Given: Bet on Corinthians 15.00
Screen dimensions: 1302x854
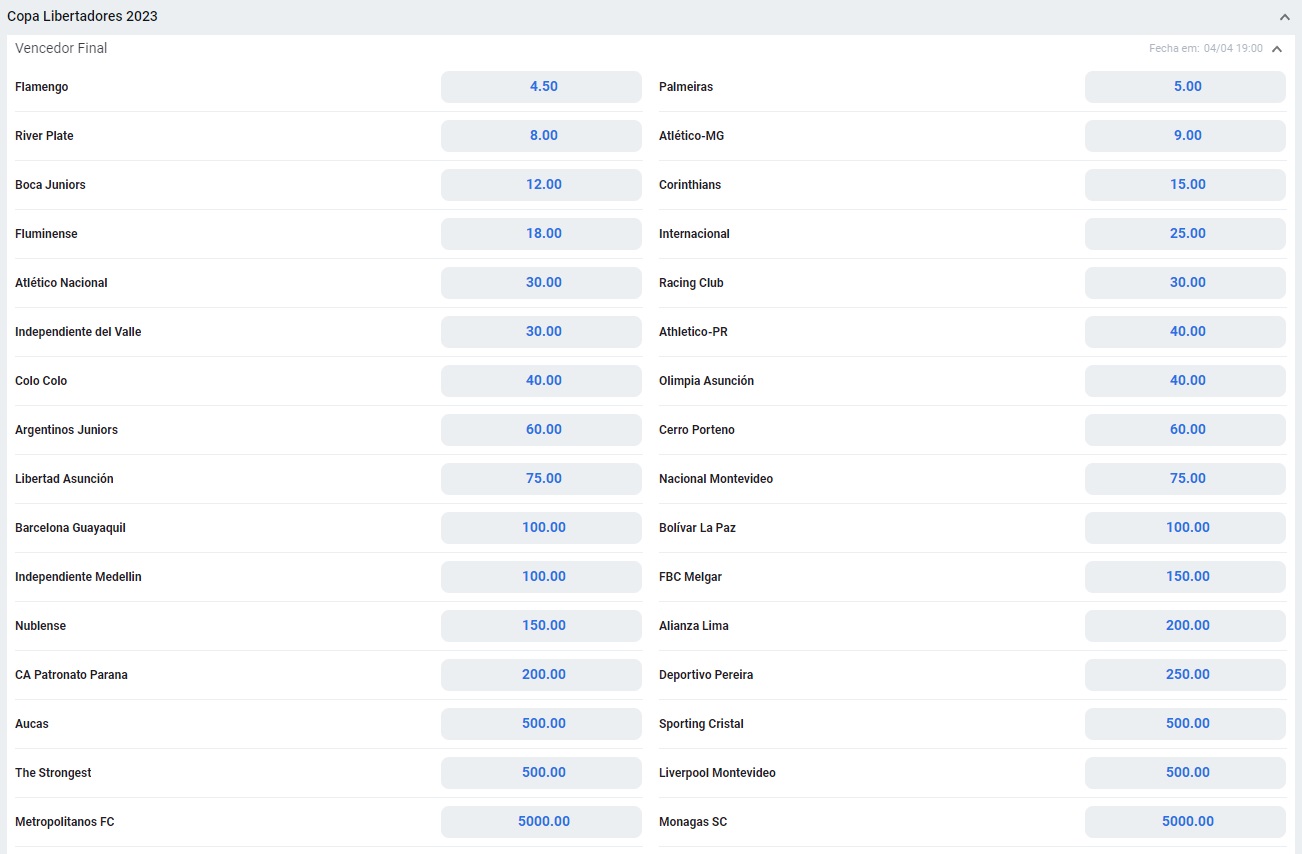Looking at the screenshot, I should [x=1185, y=185].
